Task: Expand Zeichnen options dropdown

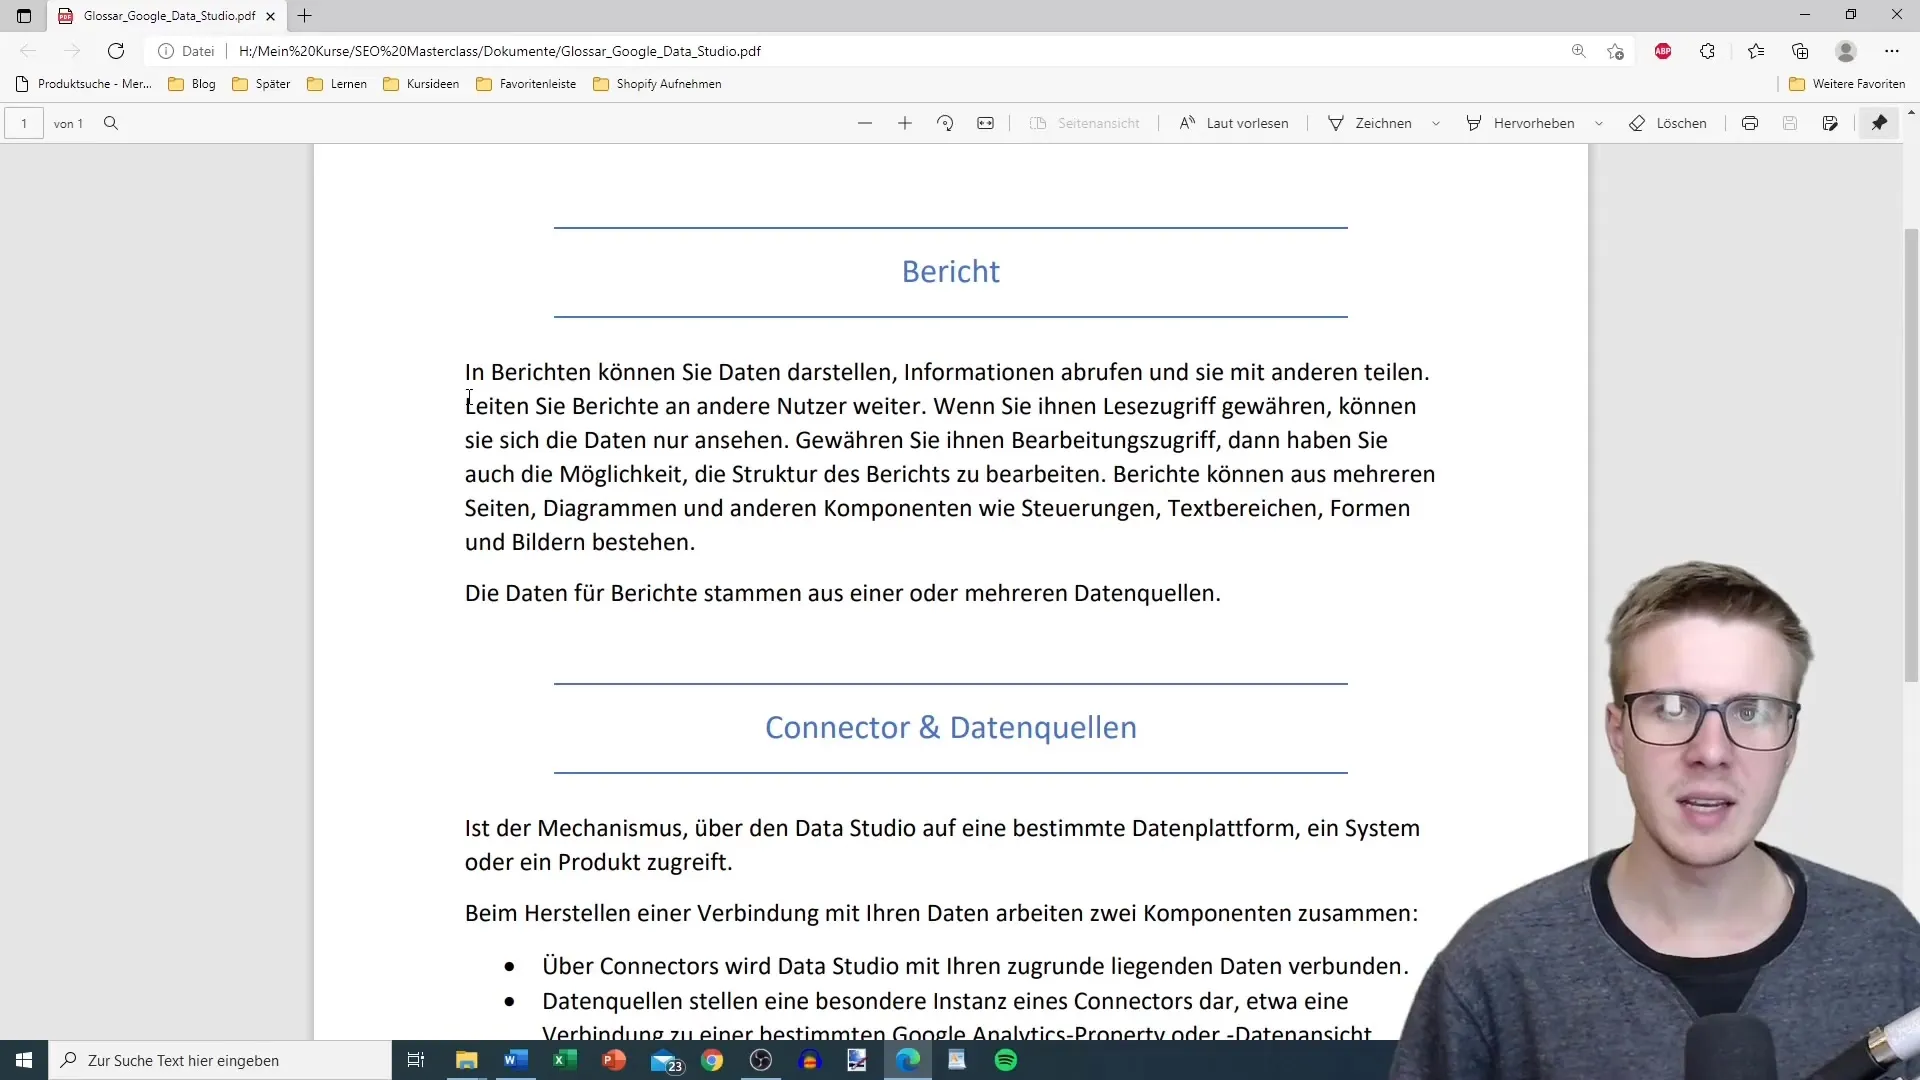Action: pos(1436,123)
